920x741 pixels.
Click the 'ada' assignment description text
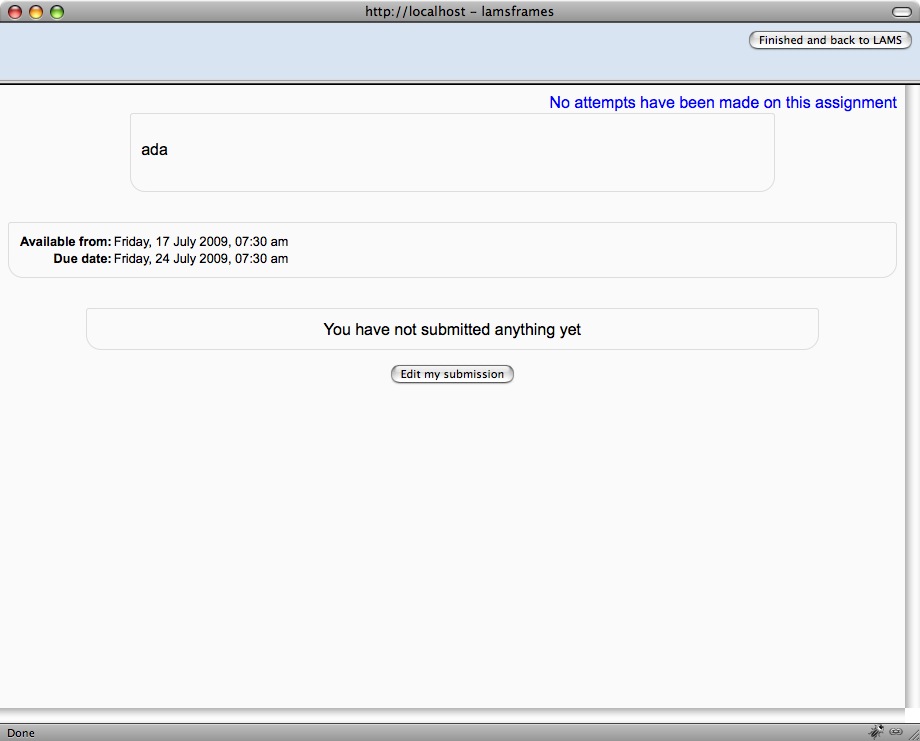[154, 150]
